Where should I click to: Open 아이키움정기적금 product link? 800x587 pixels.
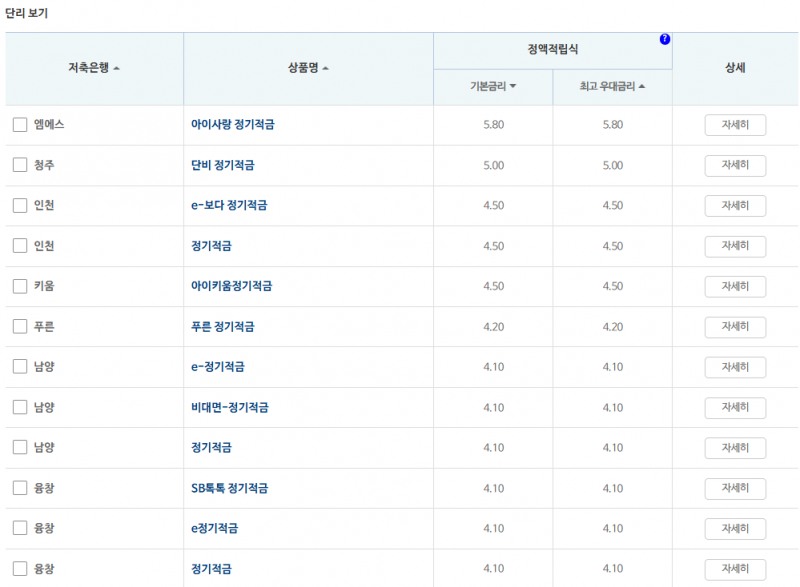coord(232,286)
